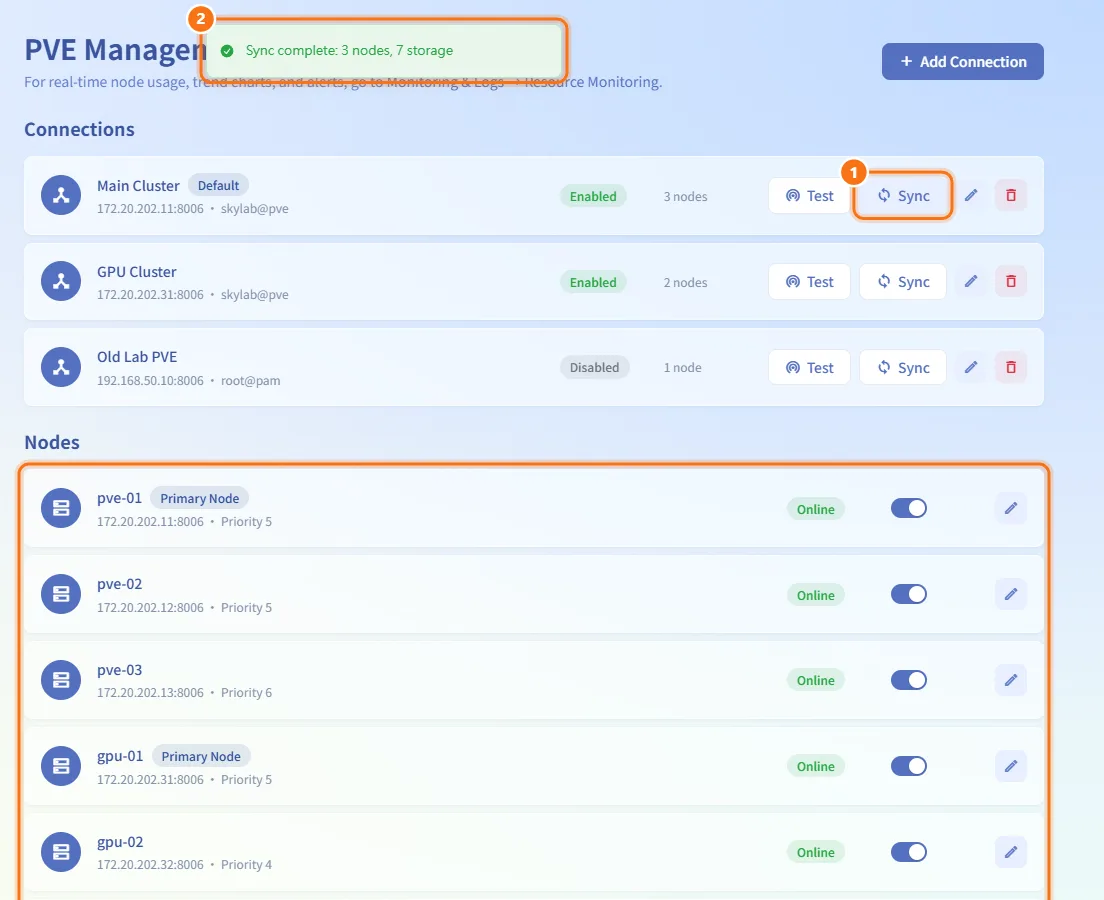Test the GPU Cluster connection
Viewport: 1104px width, 900px height.
pyautogui.click(x=809, y=282)
